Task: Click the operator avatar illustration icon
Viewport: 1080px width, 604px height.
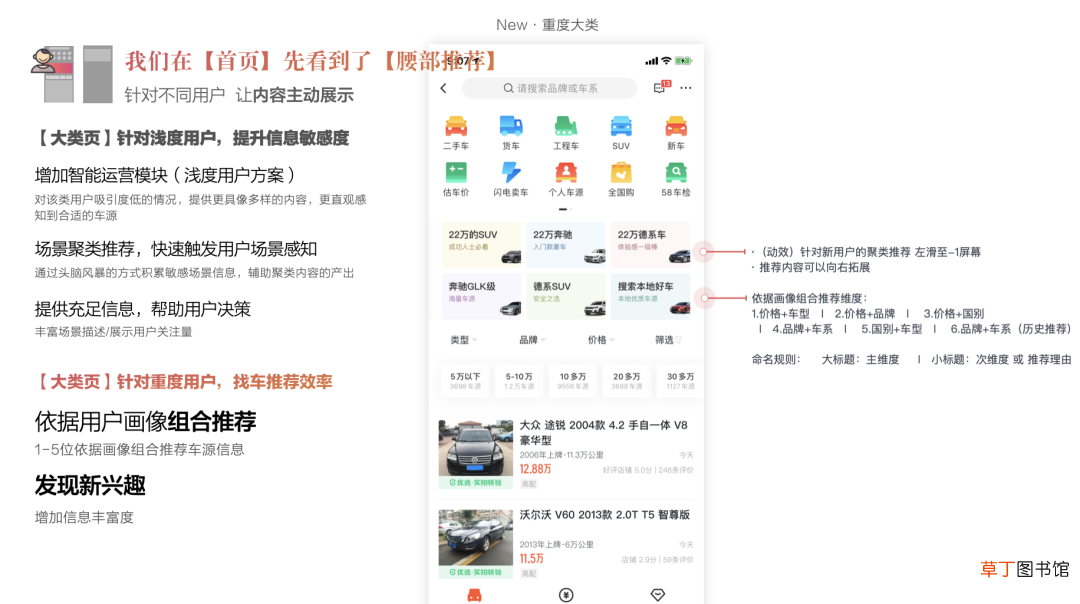Action: tap(43, 60)
